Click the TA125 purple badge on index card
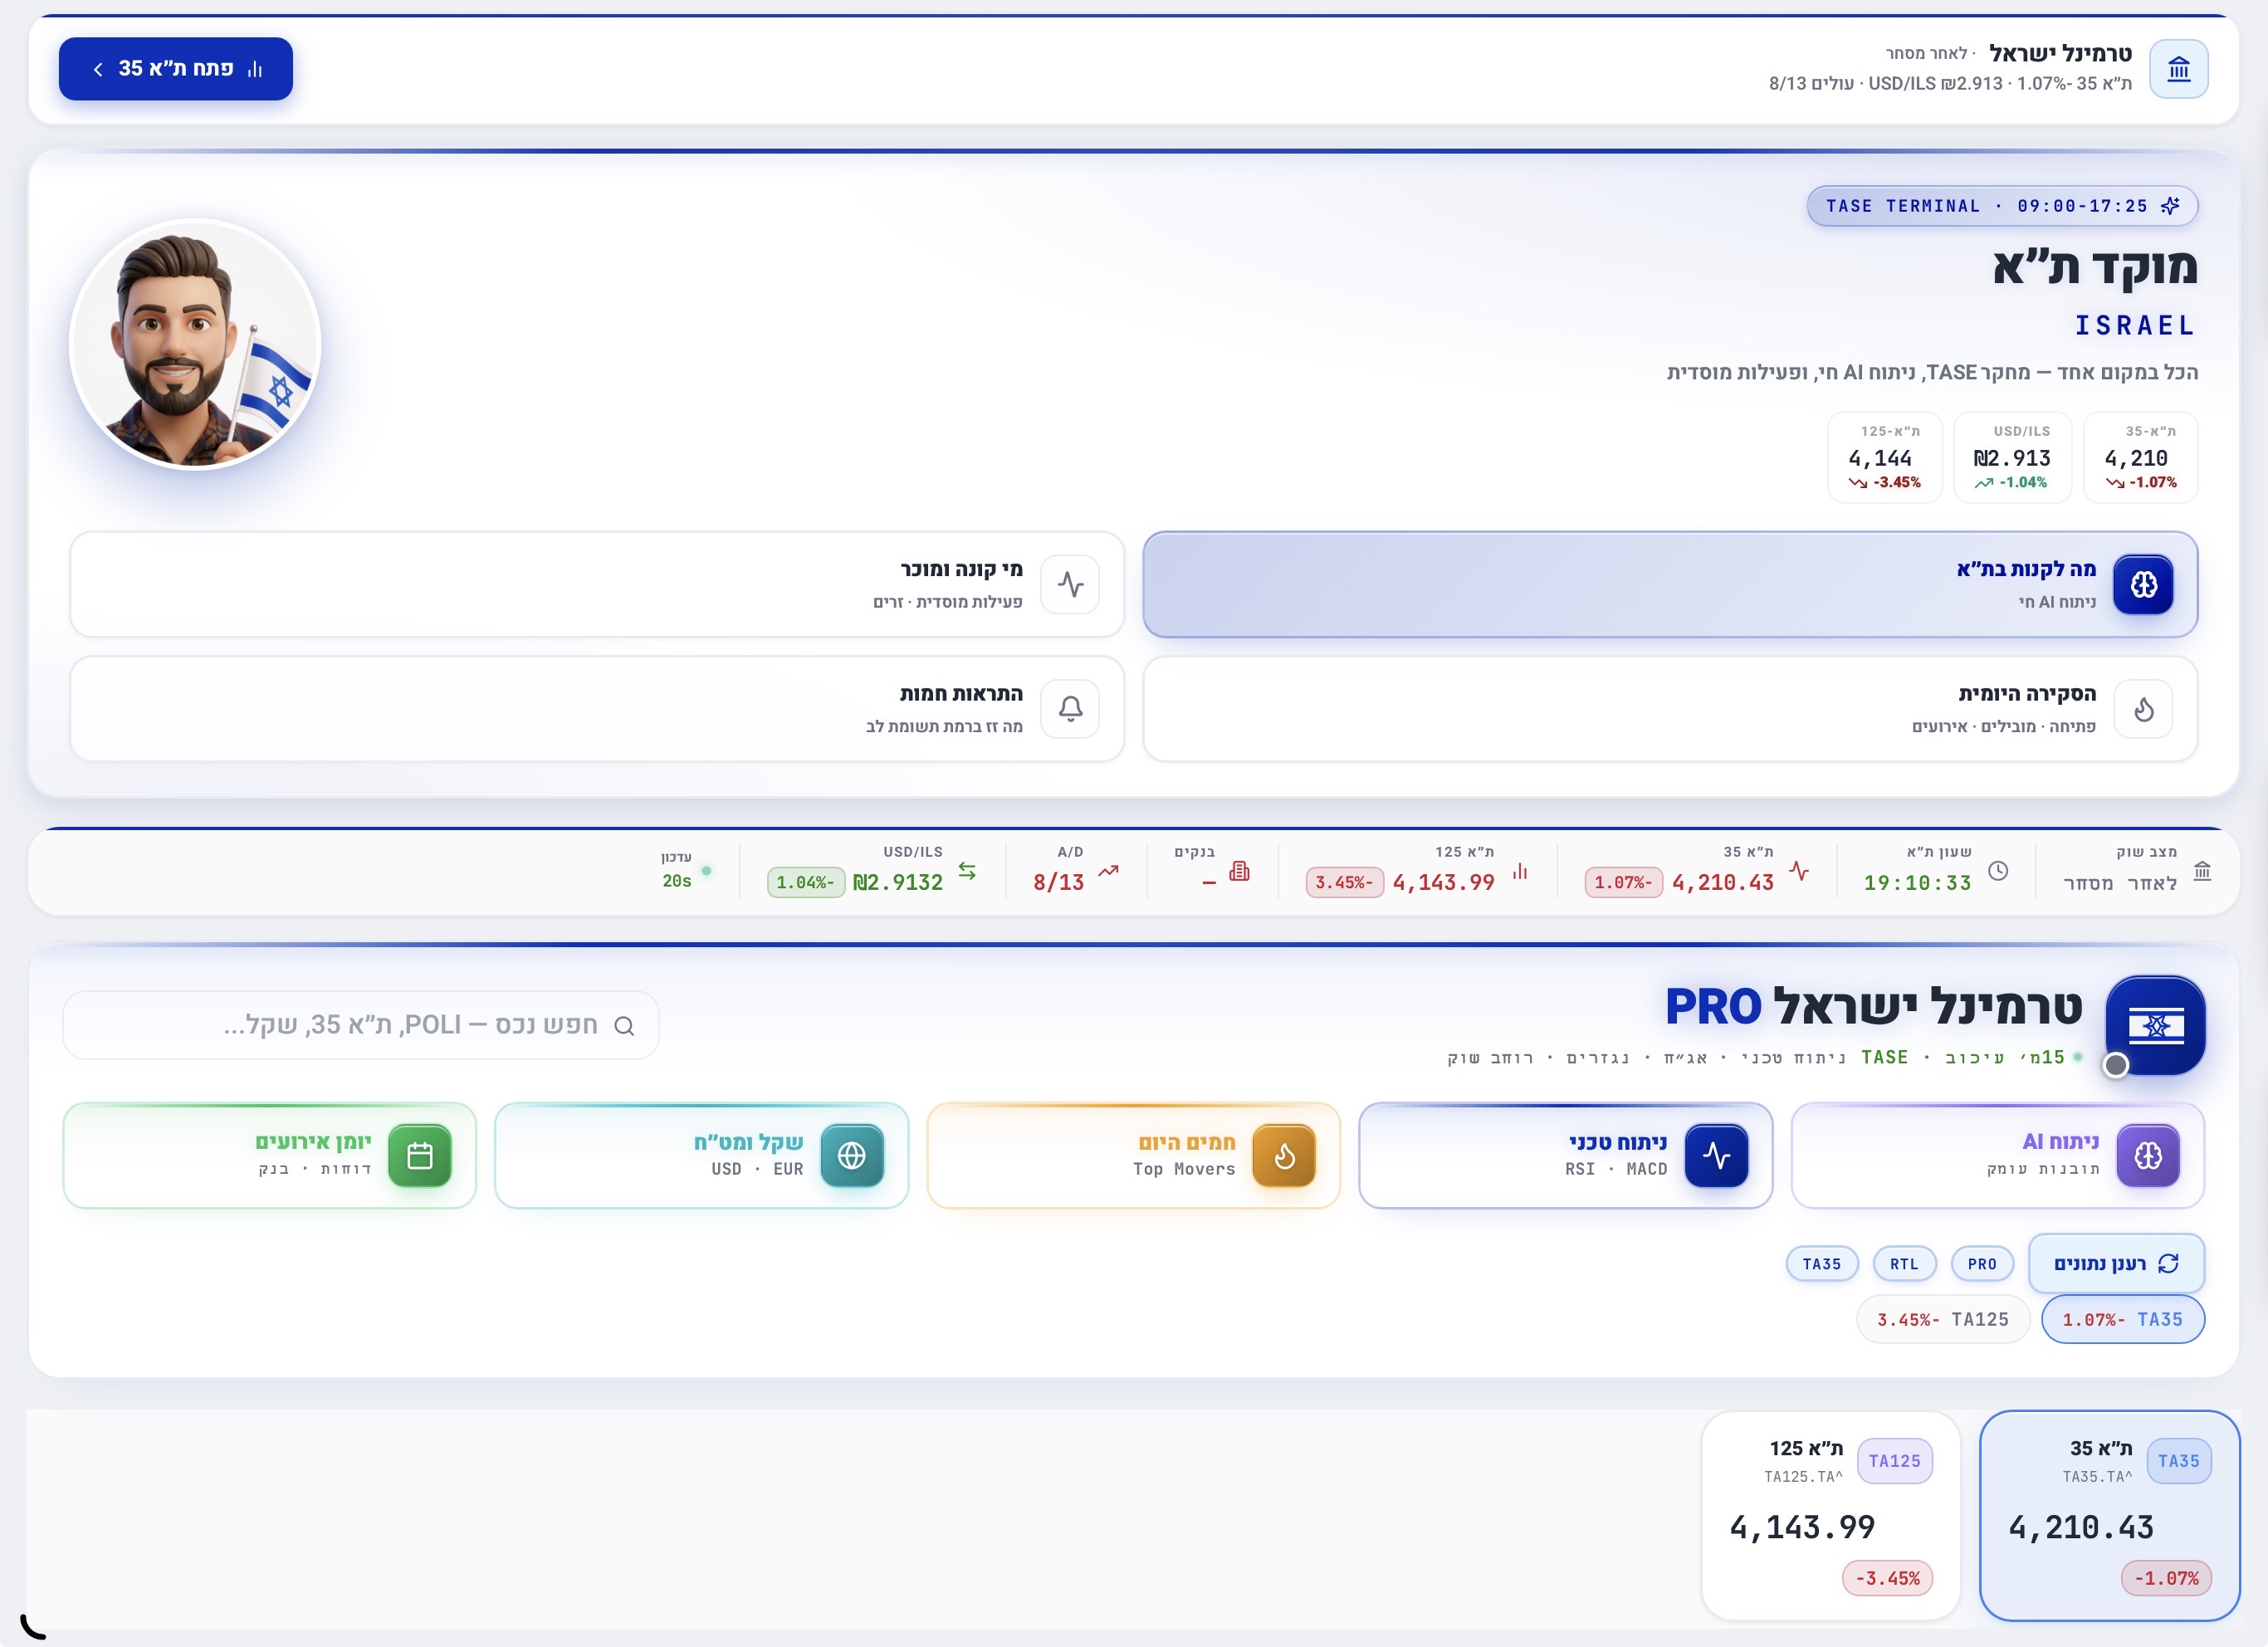This screenshot has height=1647, width=2268. point(1895,1461)
